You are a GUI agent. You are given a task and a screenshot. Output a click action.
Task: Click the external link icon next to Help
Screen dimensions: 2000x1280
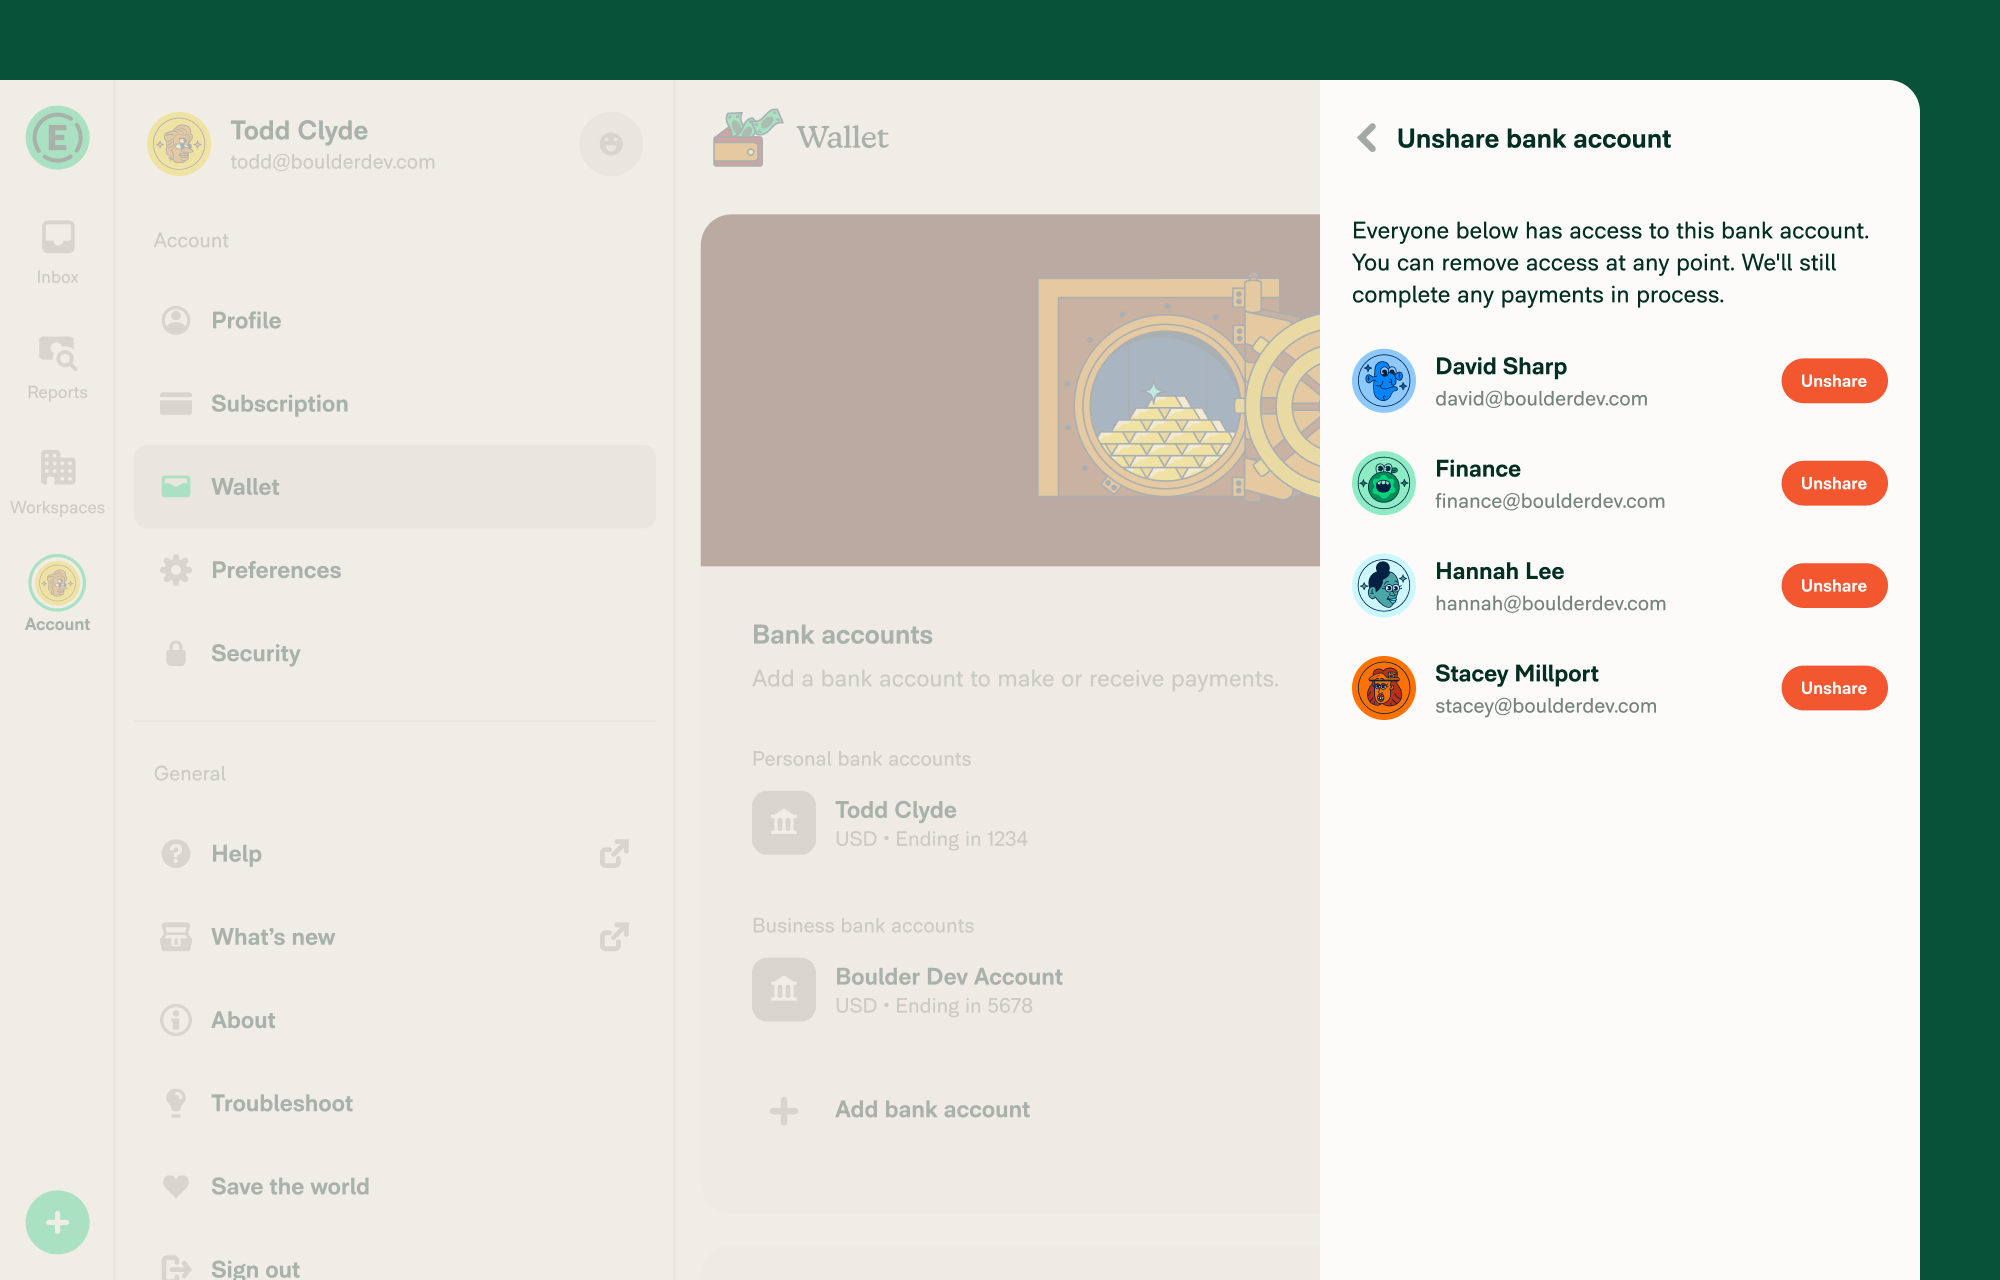click(615, 853)
